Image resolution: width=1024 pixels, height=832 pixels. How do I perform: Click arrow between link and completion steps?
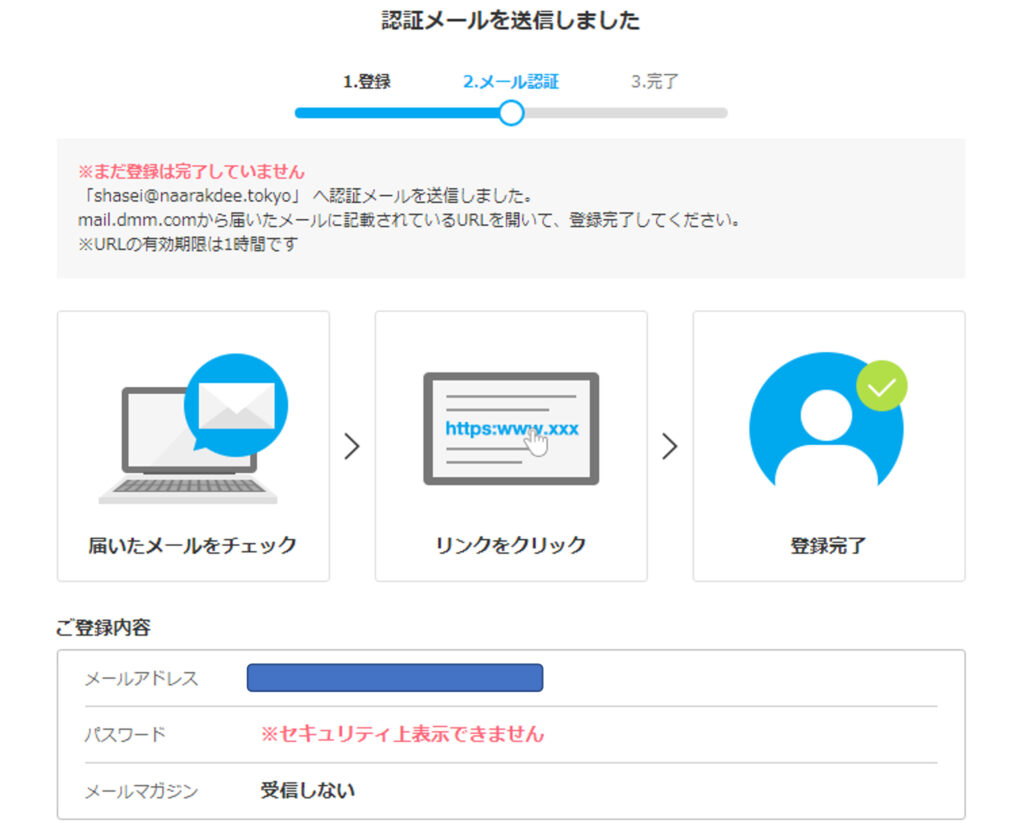[x=669, y=446]
